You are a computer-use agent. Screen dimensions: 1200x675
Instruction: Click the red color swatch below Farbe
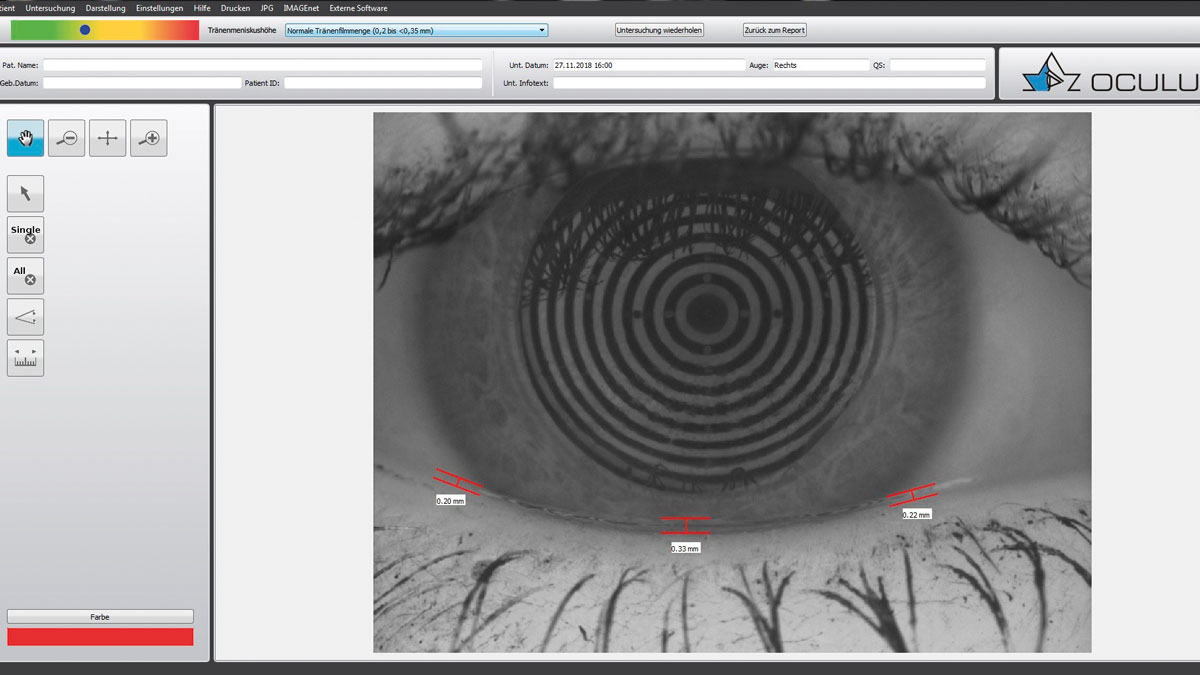[100, 637]
